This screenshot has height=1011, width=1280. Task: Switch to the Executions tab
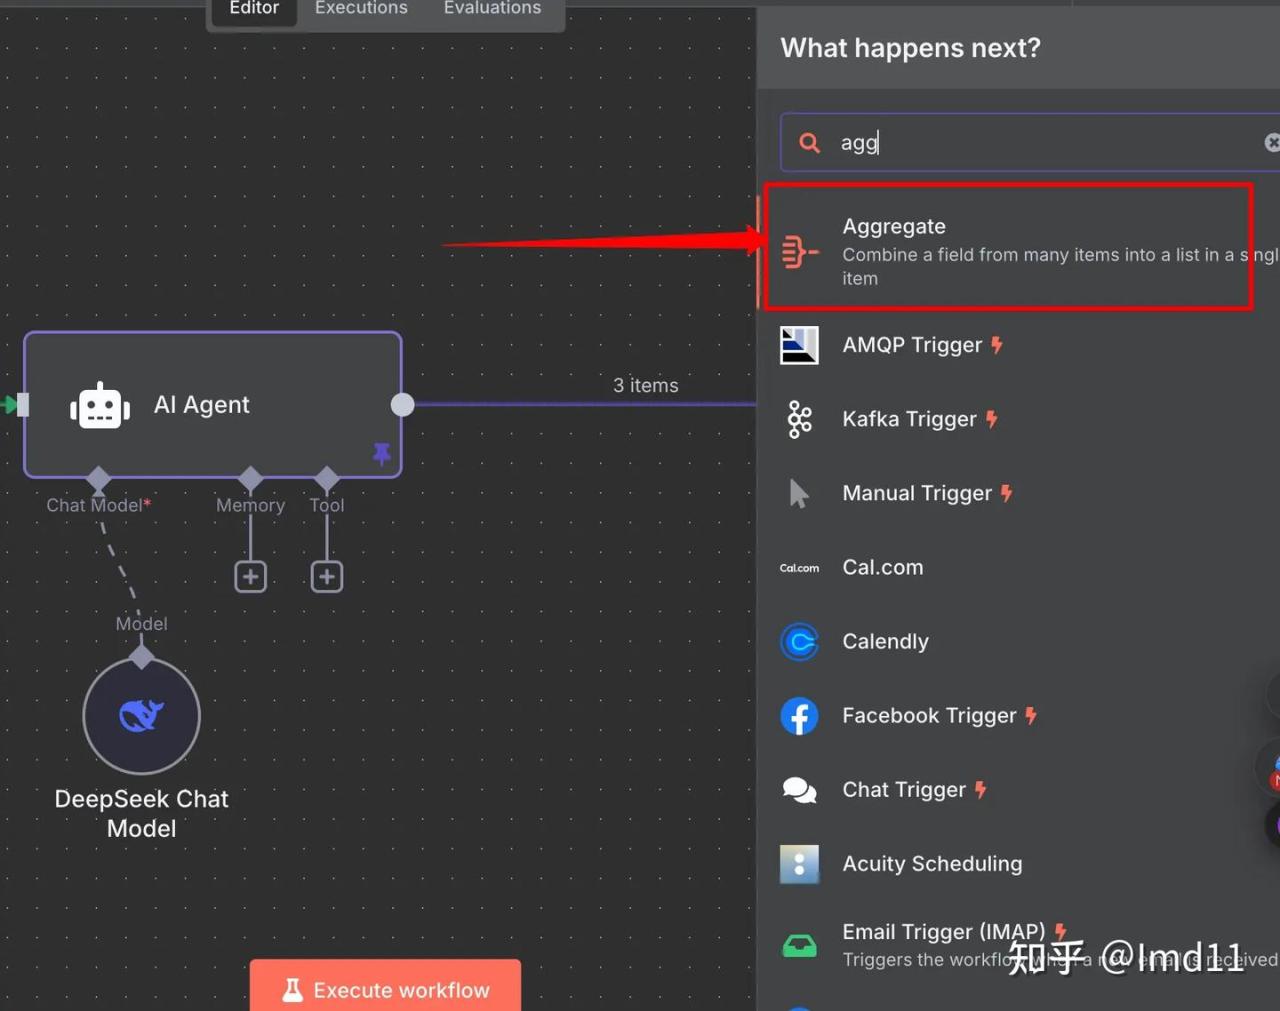tap(361, 9)
